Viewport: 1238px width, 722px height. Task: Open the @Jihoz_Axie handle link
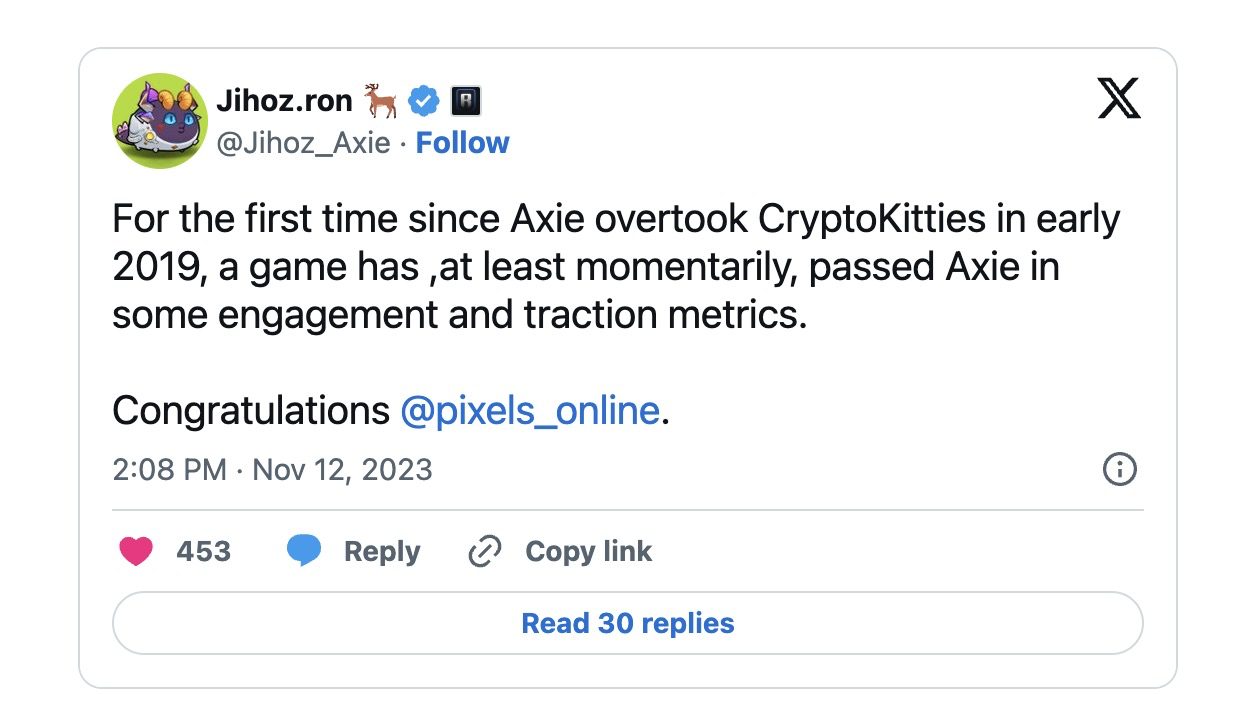pos(303,143)
